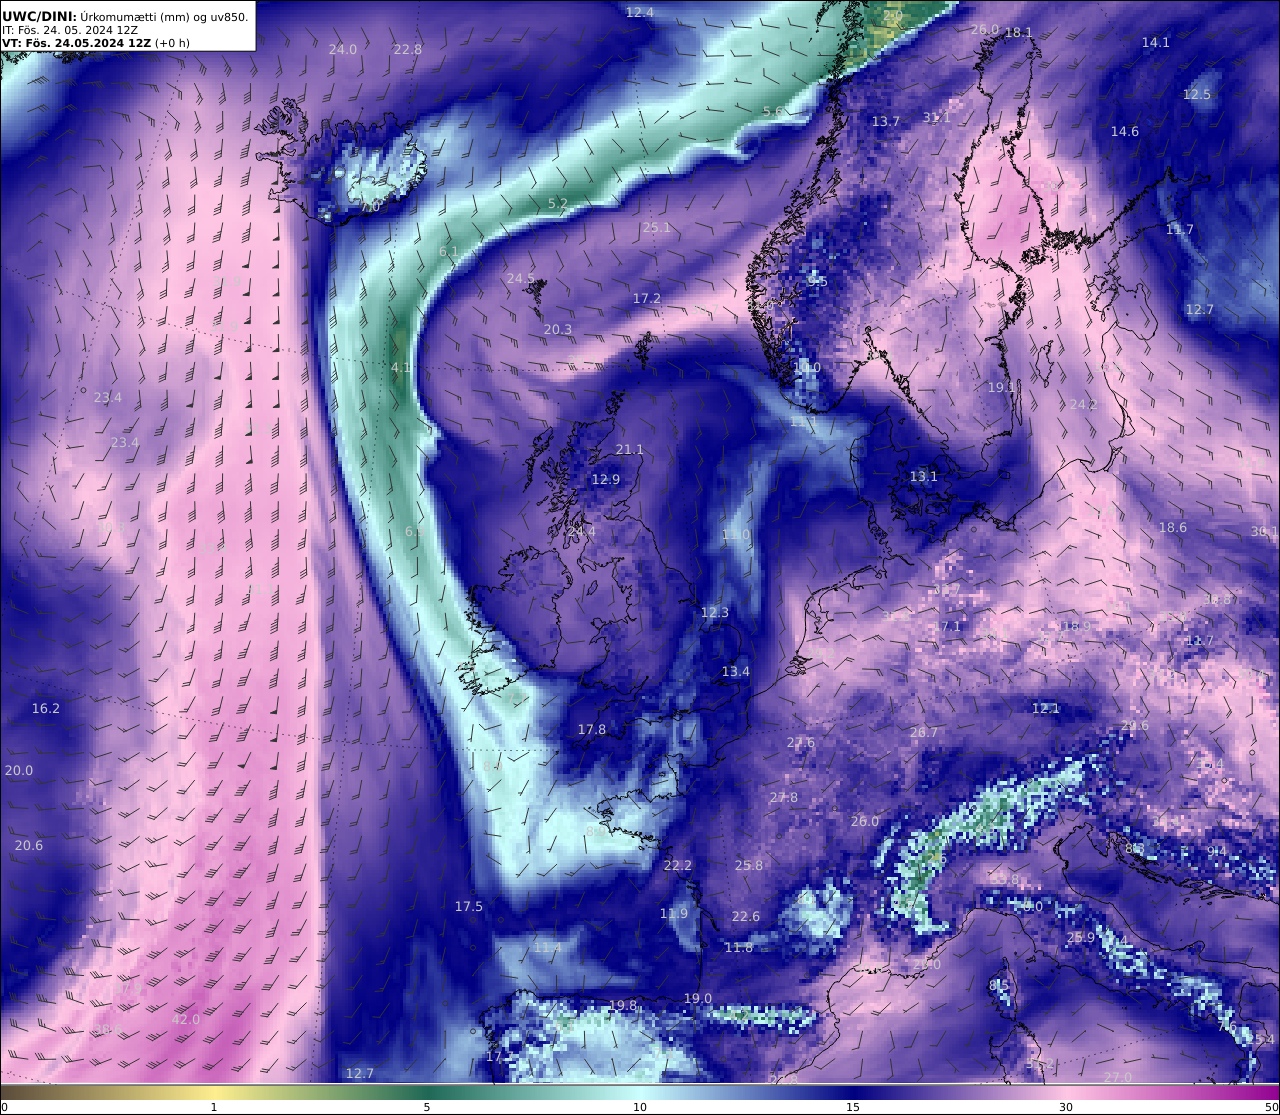Screen dimensions: 1280x1115
Task: Select the 17.2 value label
Action: [647, 298]
